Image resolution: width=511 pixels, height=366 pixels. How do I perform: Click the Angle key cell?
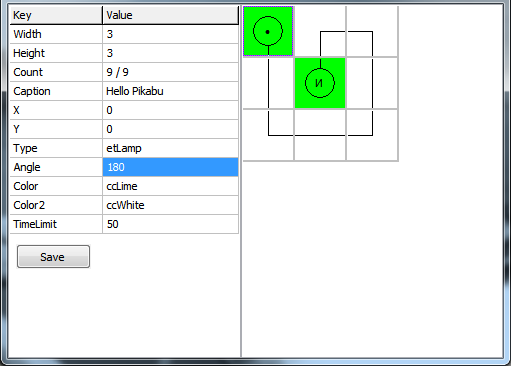tap(56, 167)
